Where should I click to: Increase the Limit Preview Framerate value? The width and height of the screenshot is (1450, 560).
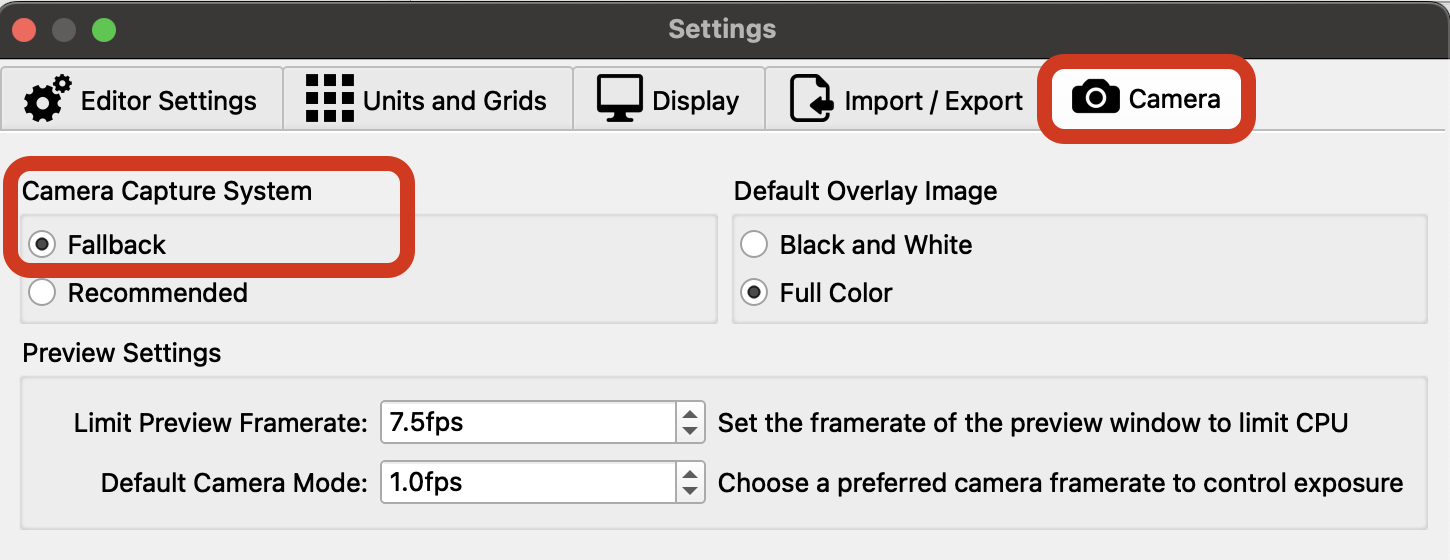(689, 413)
